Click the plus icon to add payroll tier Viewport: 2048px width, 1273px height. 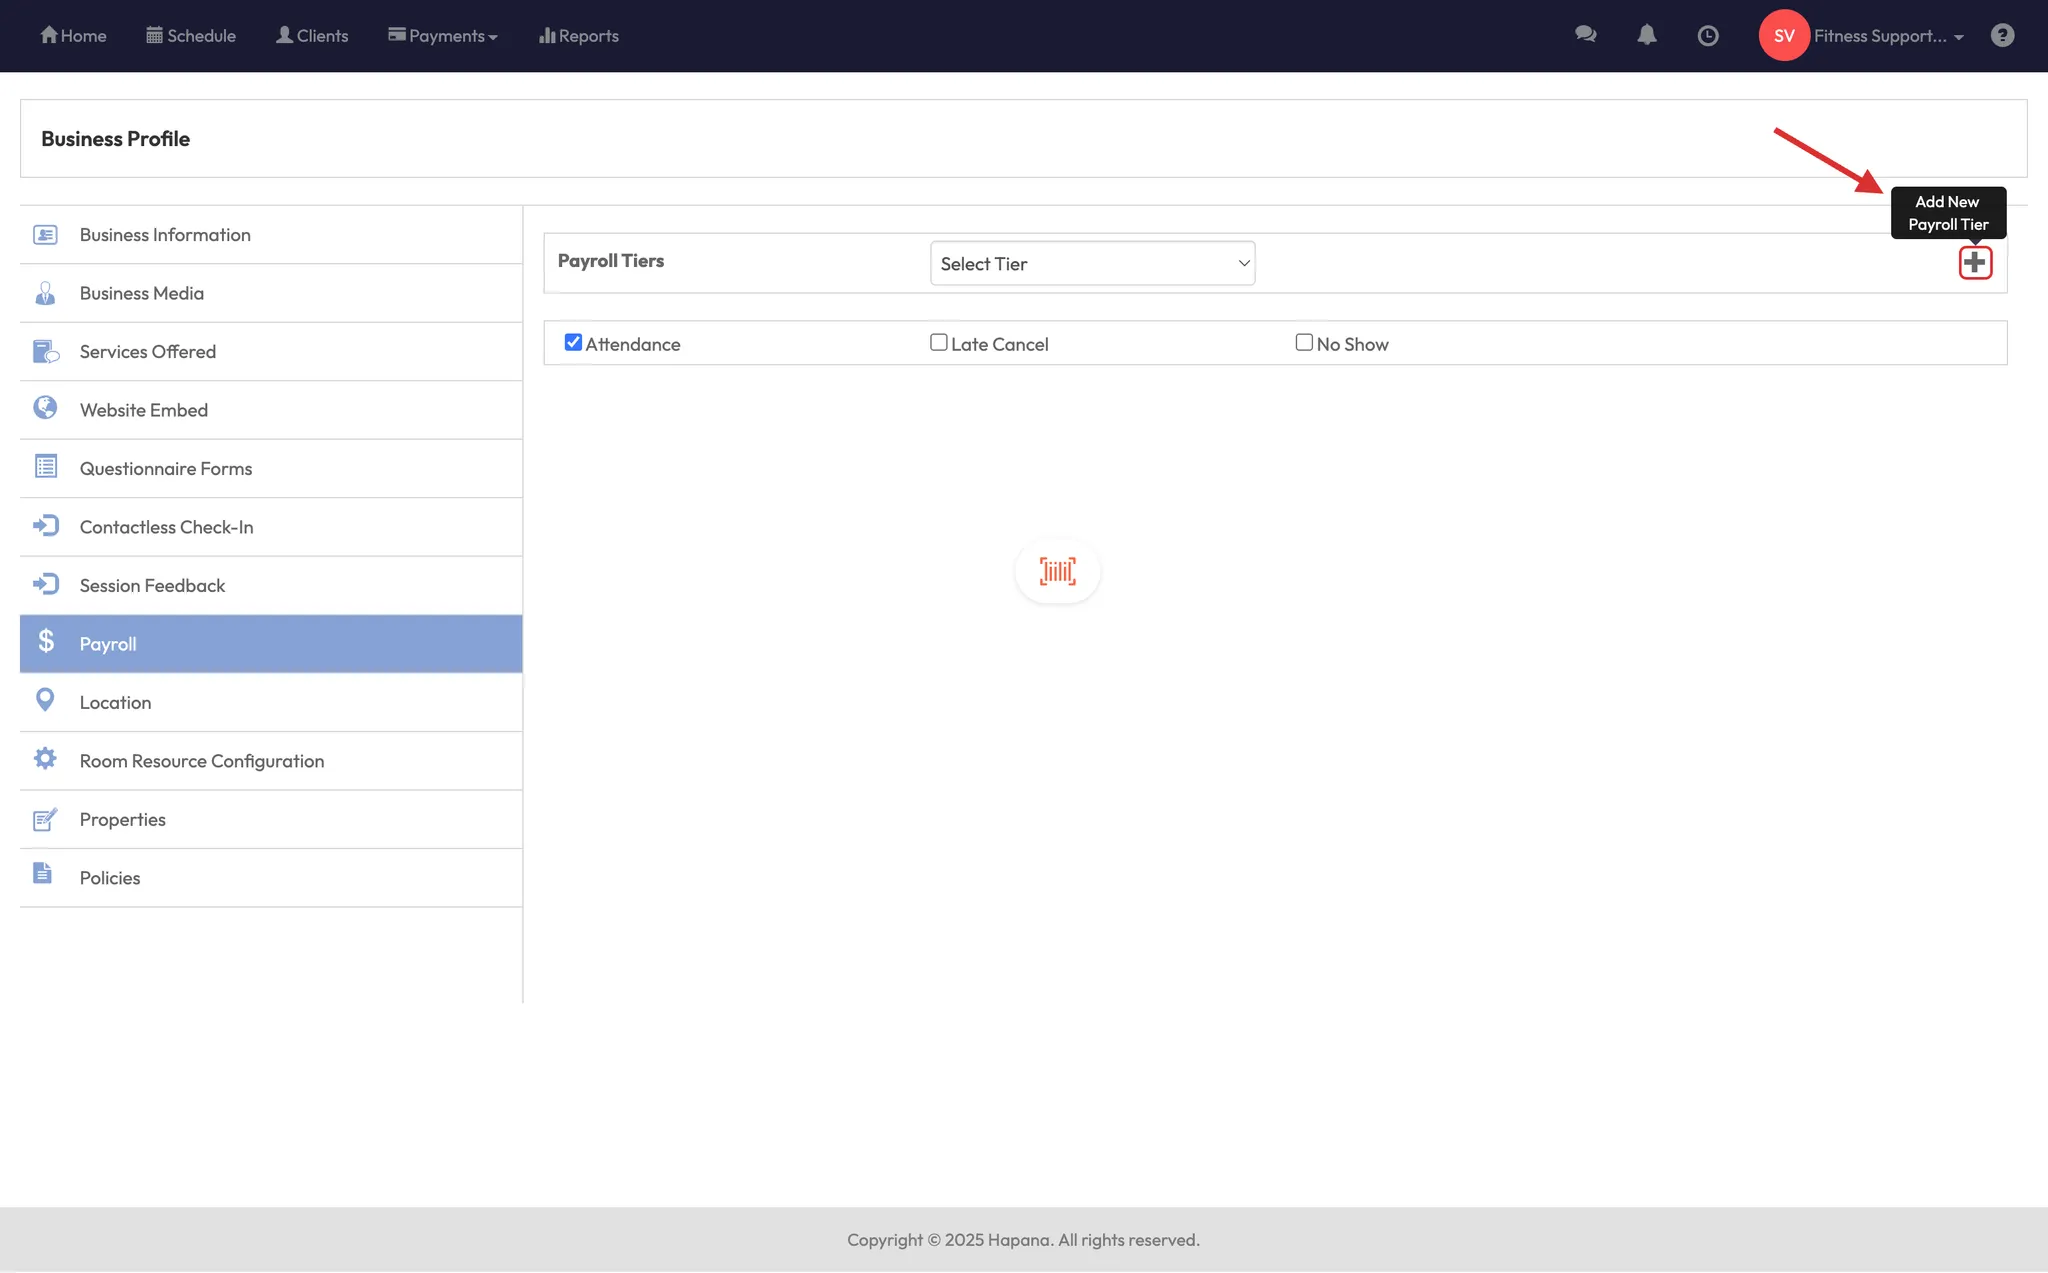click(x=1974, y=263)
